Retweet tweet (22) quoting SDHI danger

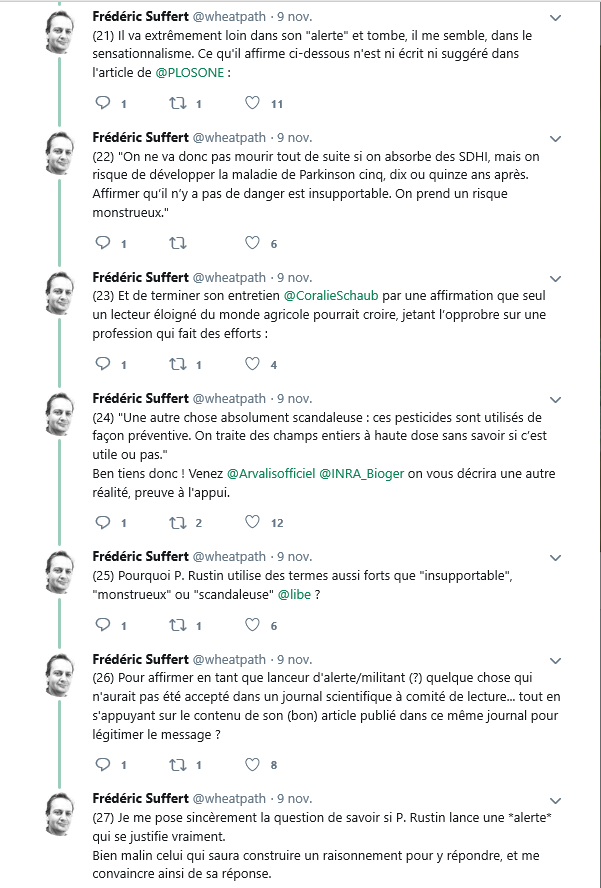tap(178, 243)
